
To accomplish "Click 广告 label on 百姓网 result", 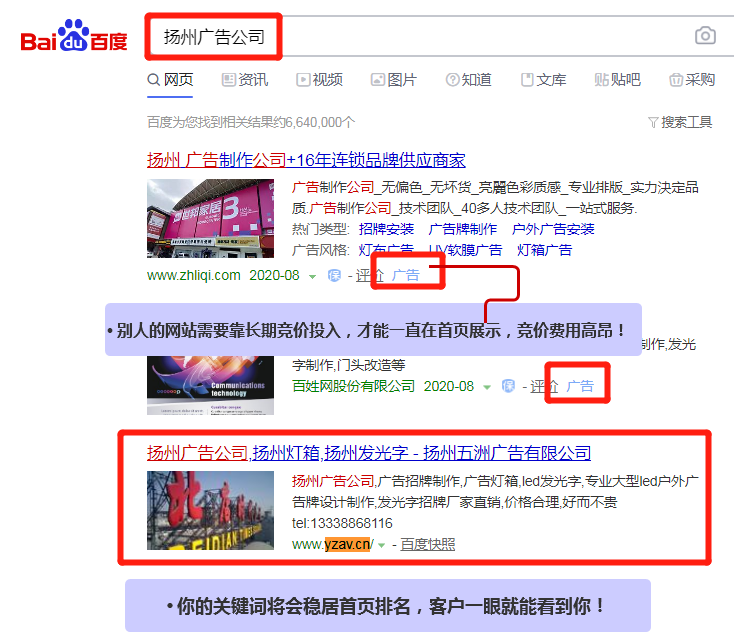I will click(580, 386).
